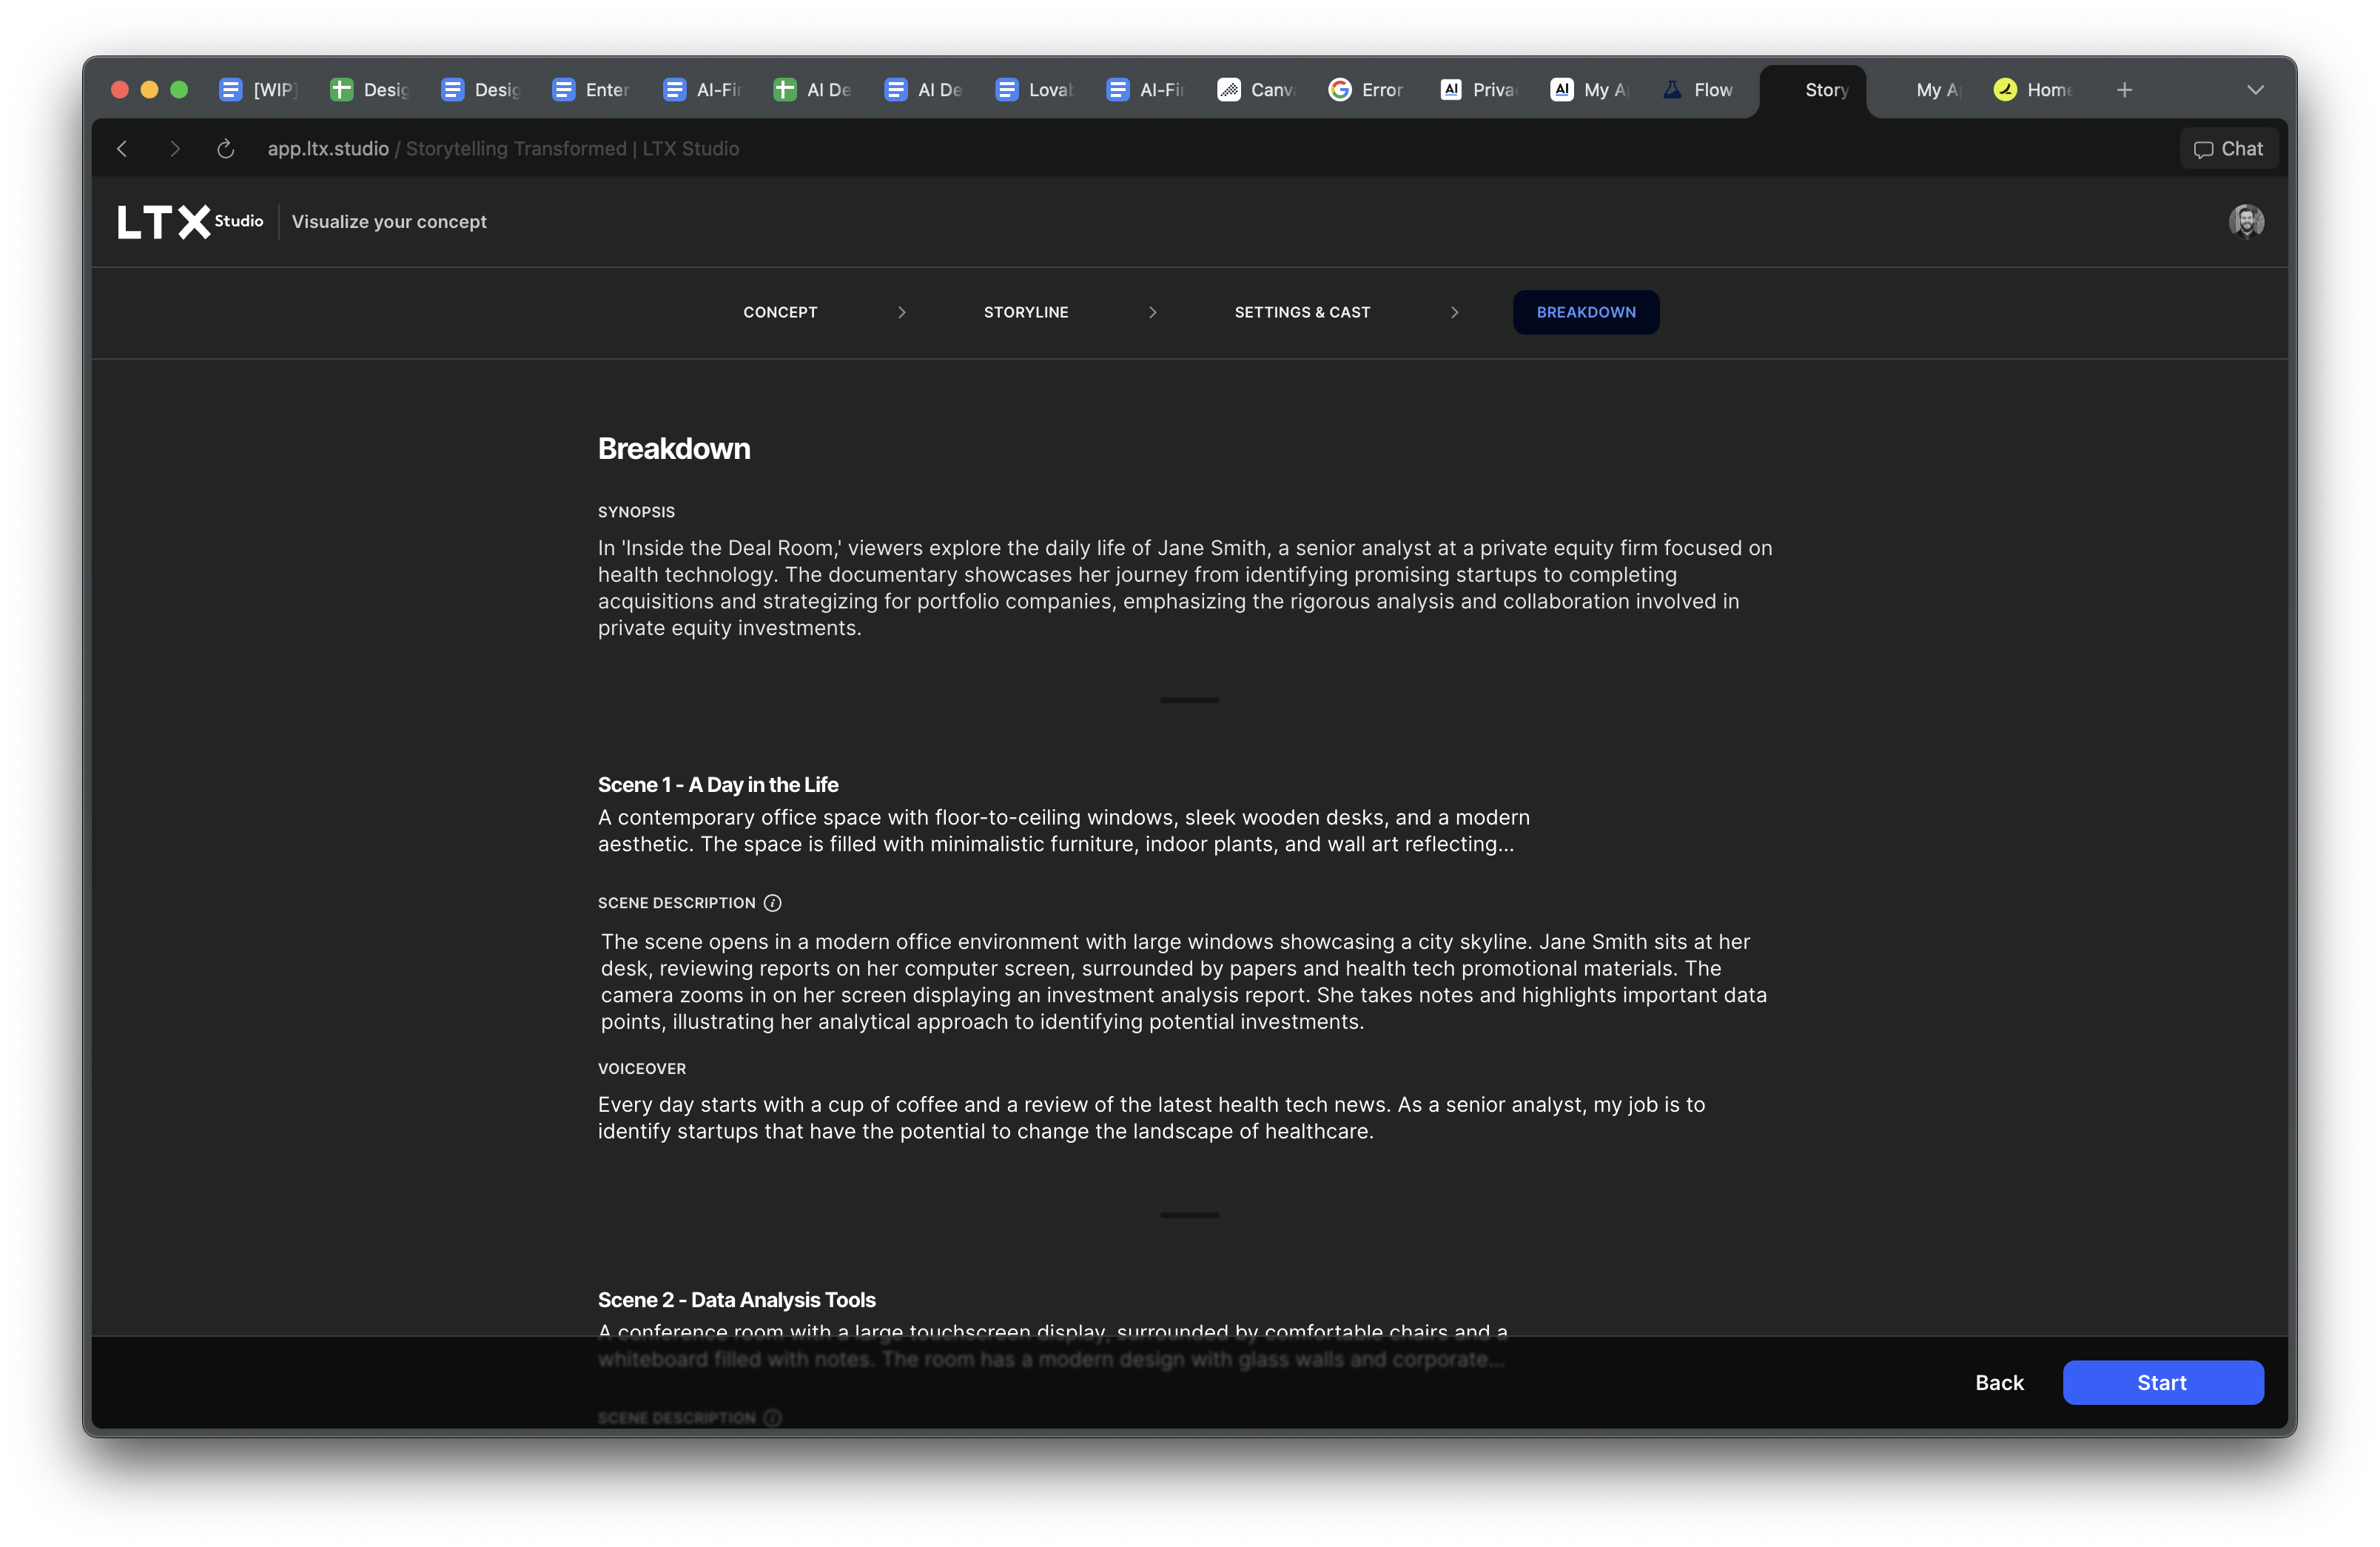Expand the tab list chevron

(2255, 90)
